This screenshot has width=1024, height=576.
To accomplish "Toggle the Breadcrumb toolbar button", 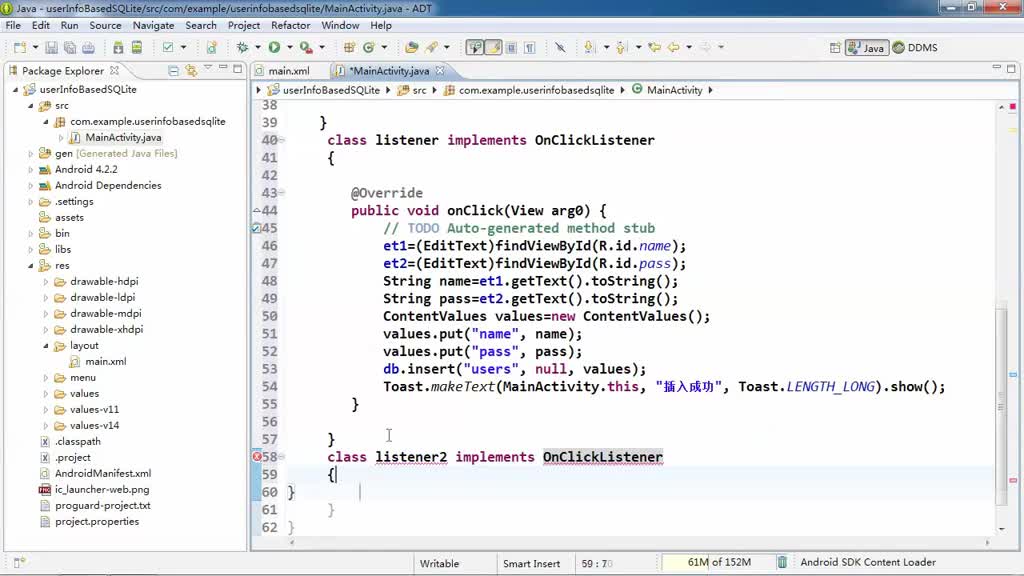I will [475, 48].
